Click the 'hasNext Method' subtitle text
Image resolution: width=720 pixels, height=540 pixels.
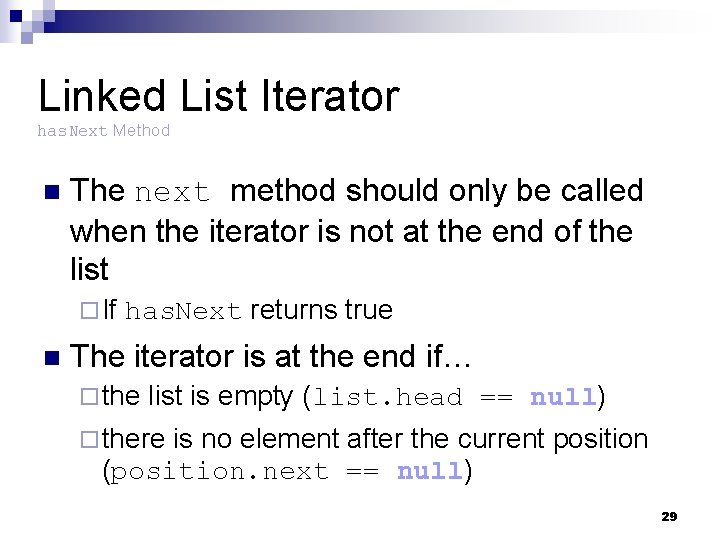click(103, 131)
